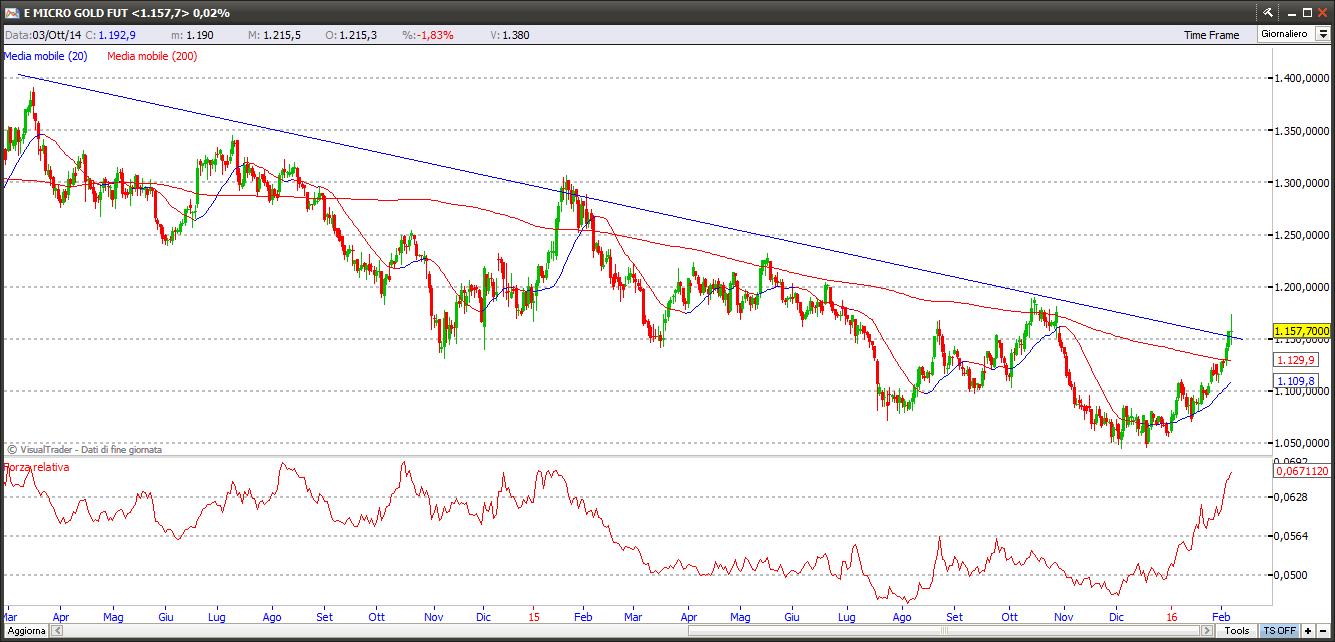Screen dimensions: 1335x642
Task: Click the chart app icon in title bar
Action: [x=11, y=12]
